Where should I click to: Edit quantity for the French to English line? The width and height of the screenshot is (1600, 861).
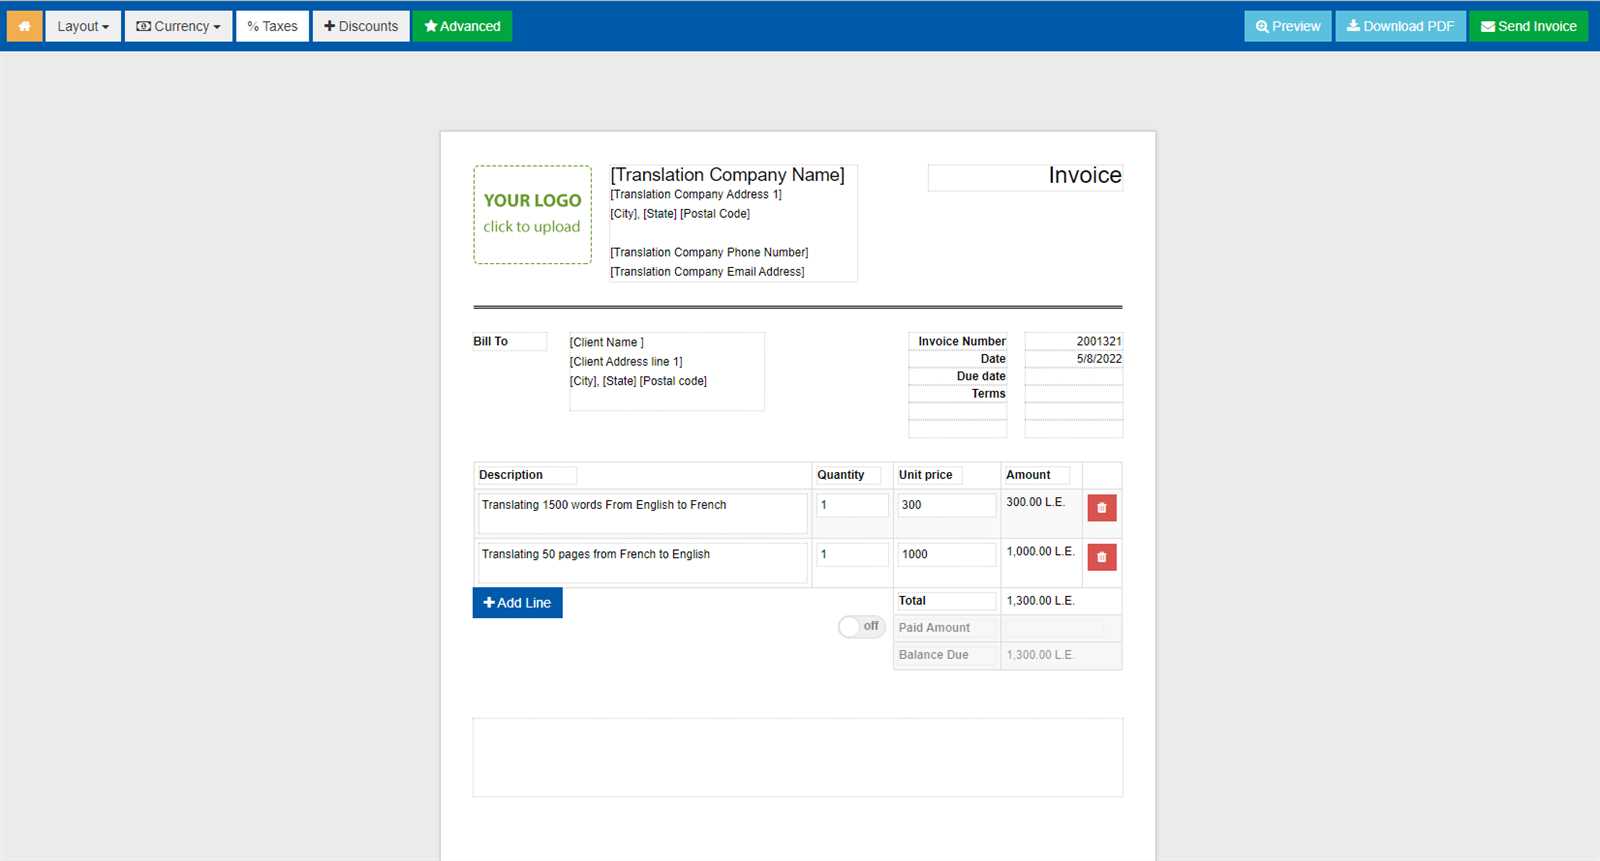[852, 554]
